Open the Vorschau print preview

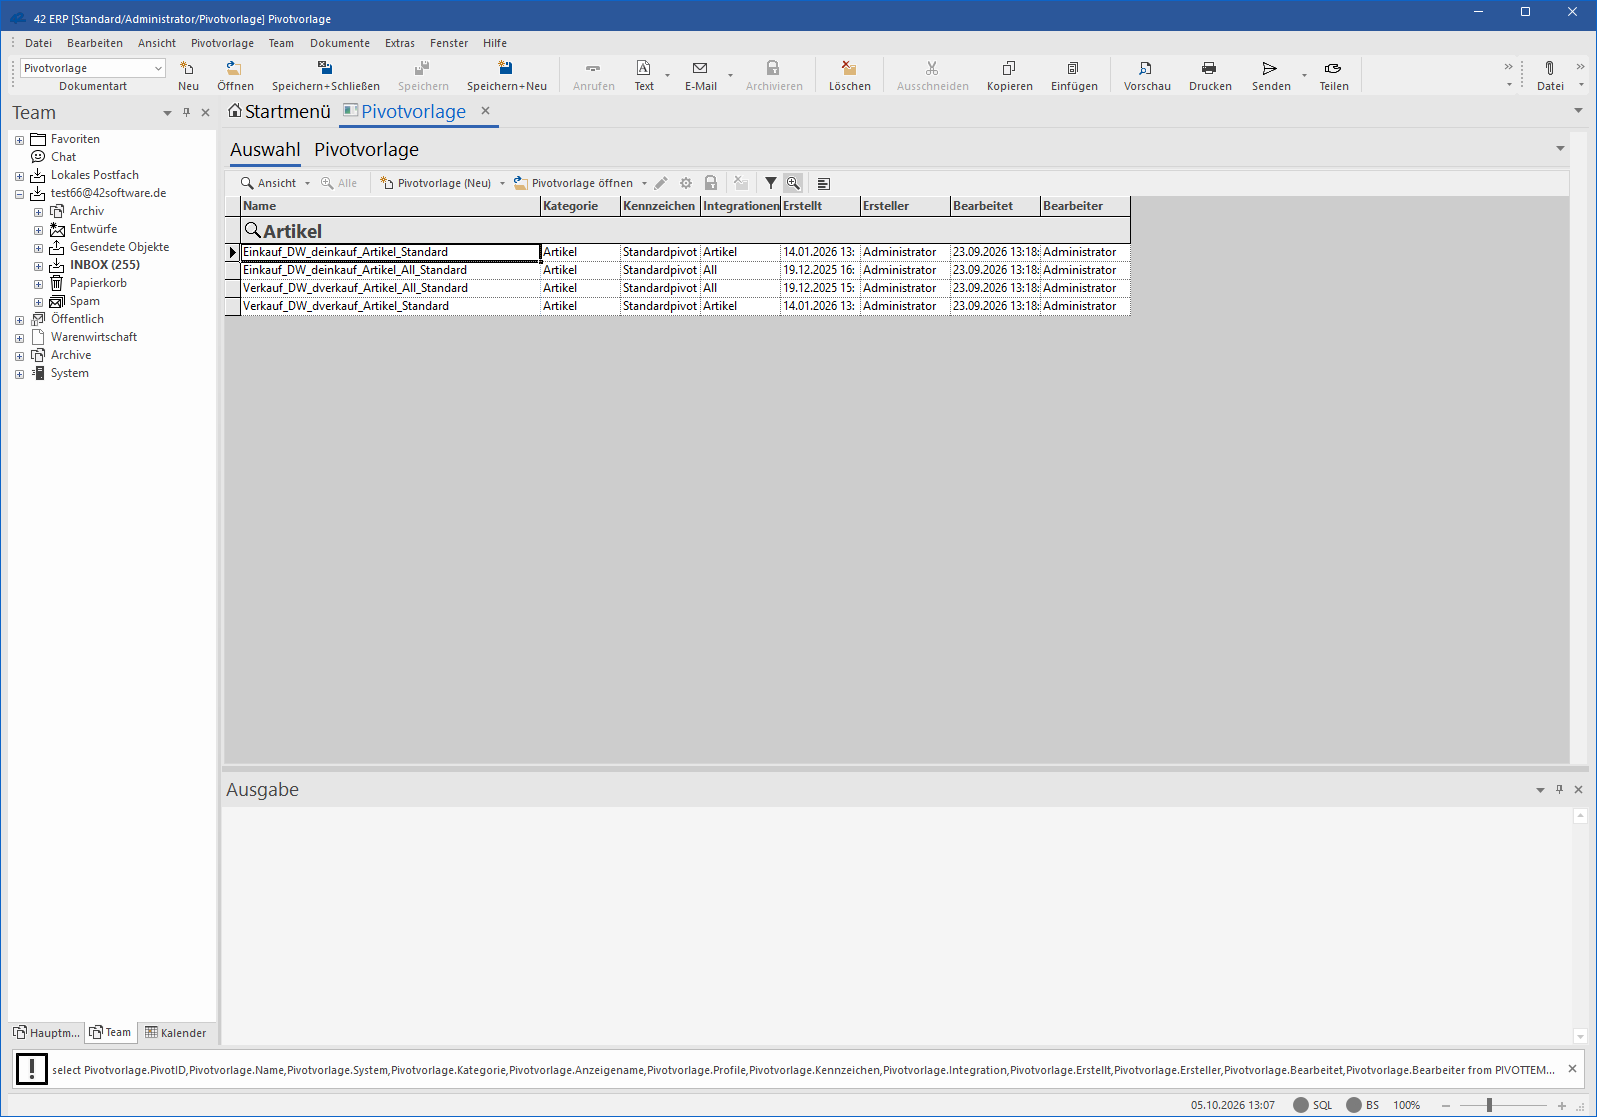point(1146,75)
